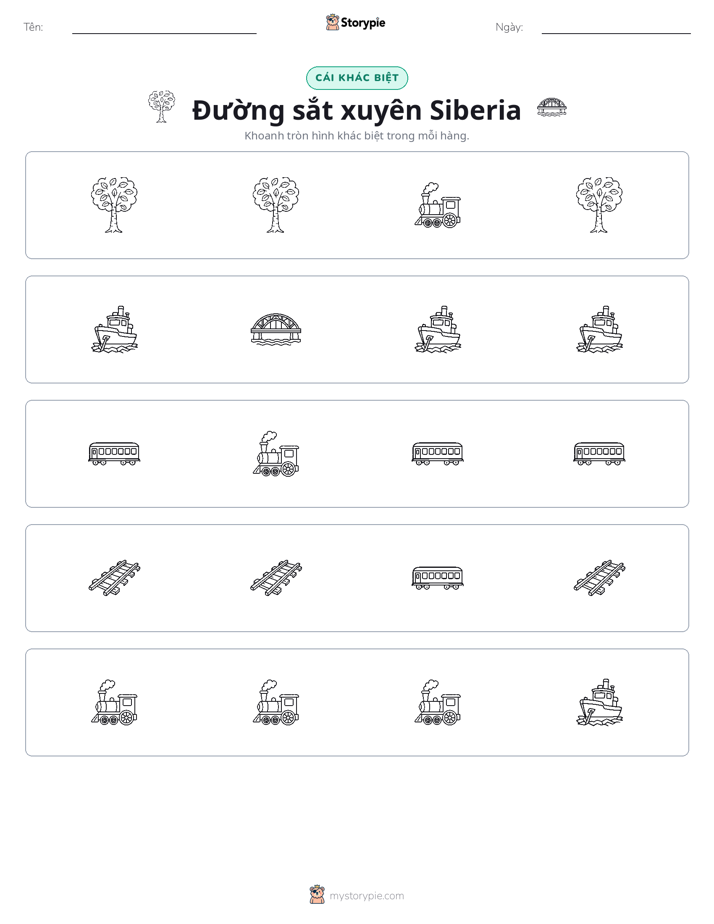Select the locomotive among the passenger cars
The height and width of the screenshot is (924, 714).
point(276,454)
